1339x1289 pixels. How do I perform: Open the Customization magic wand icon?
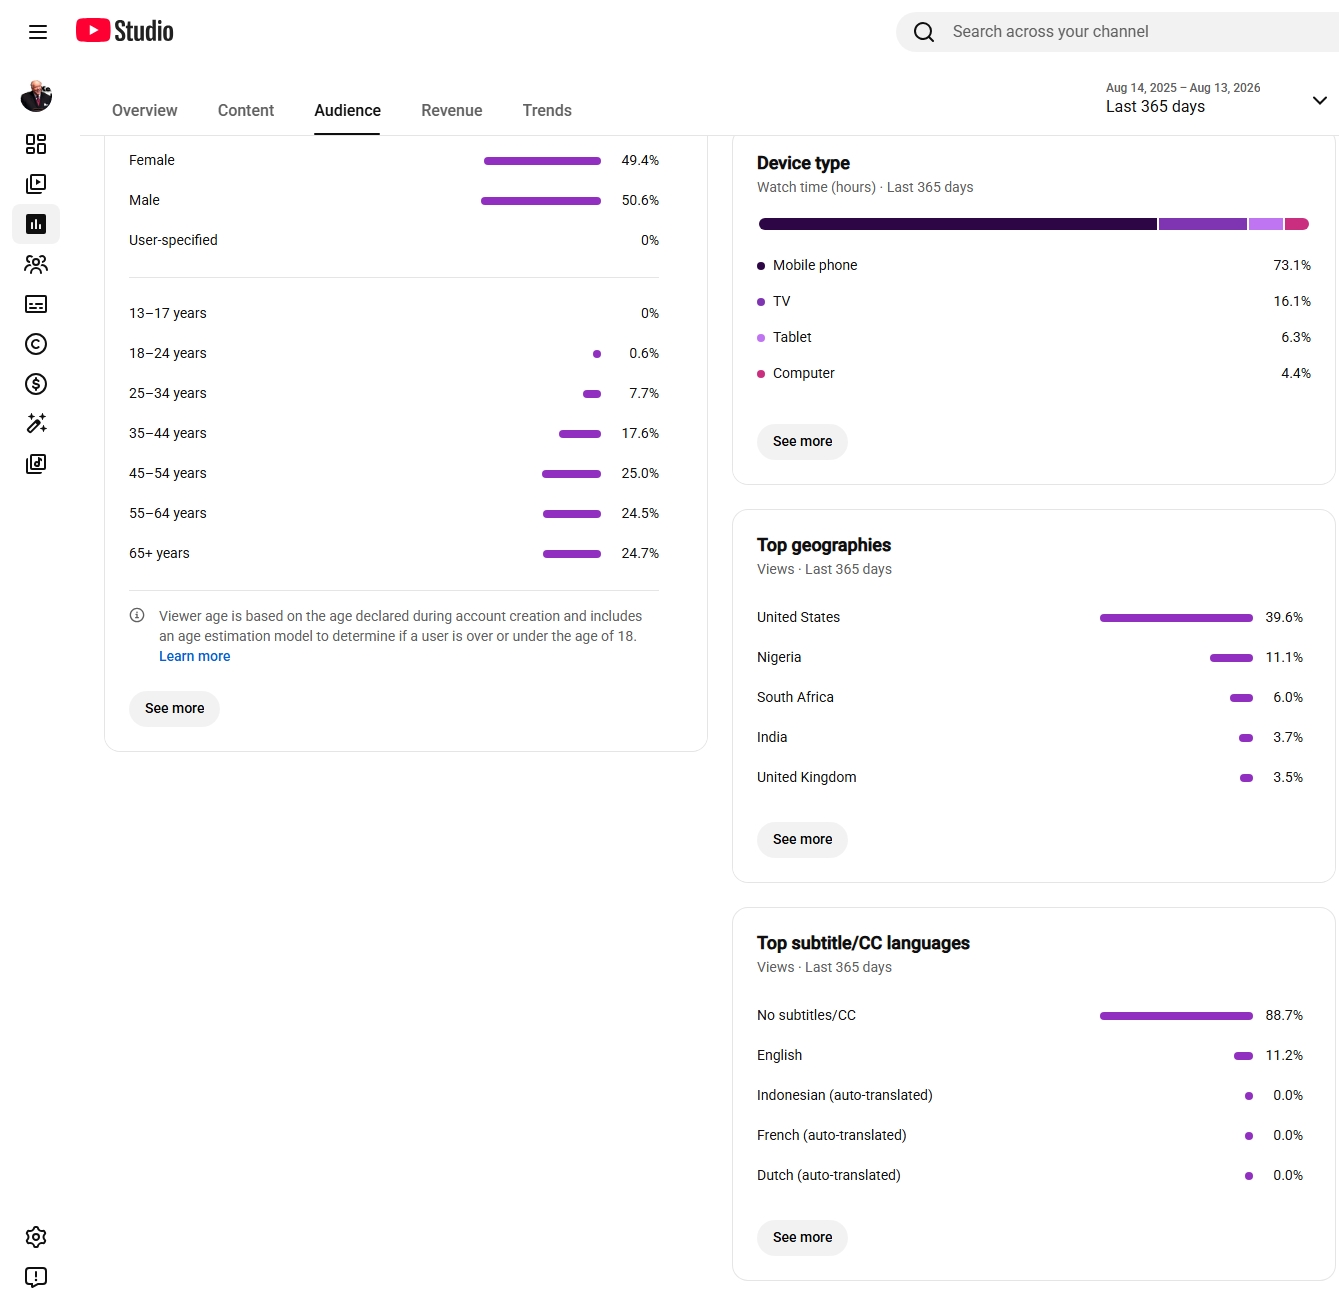pos(36,424)
